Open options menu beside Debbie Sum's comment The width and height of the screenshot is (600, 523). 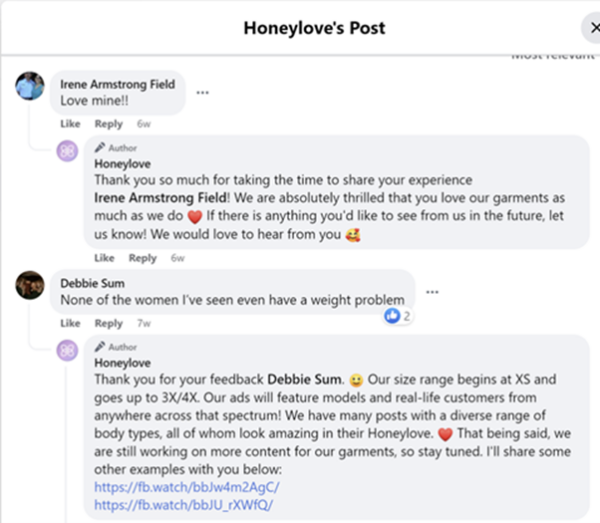point(432,292)
